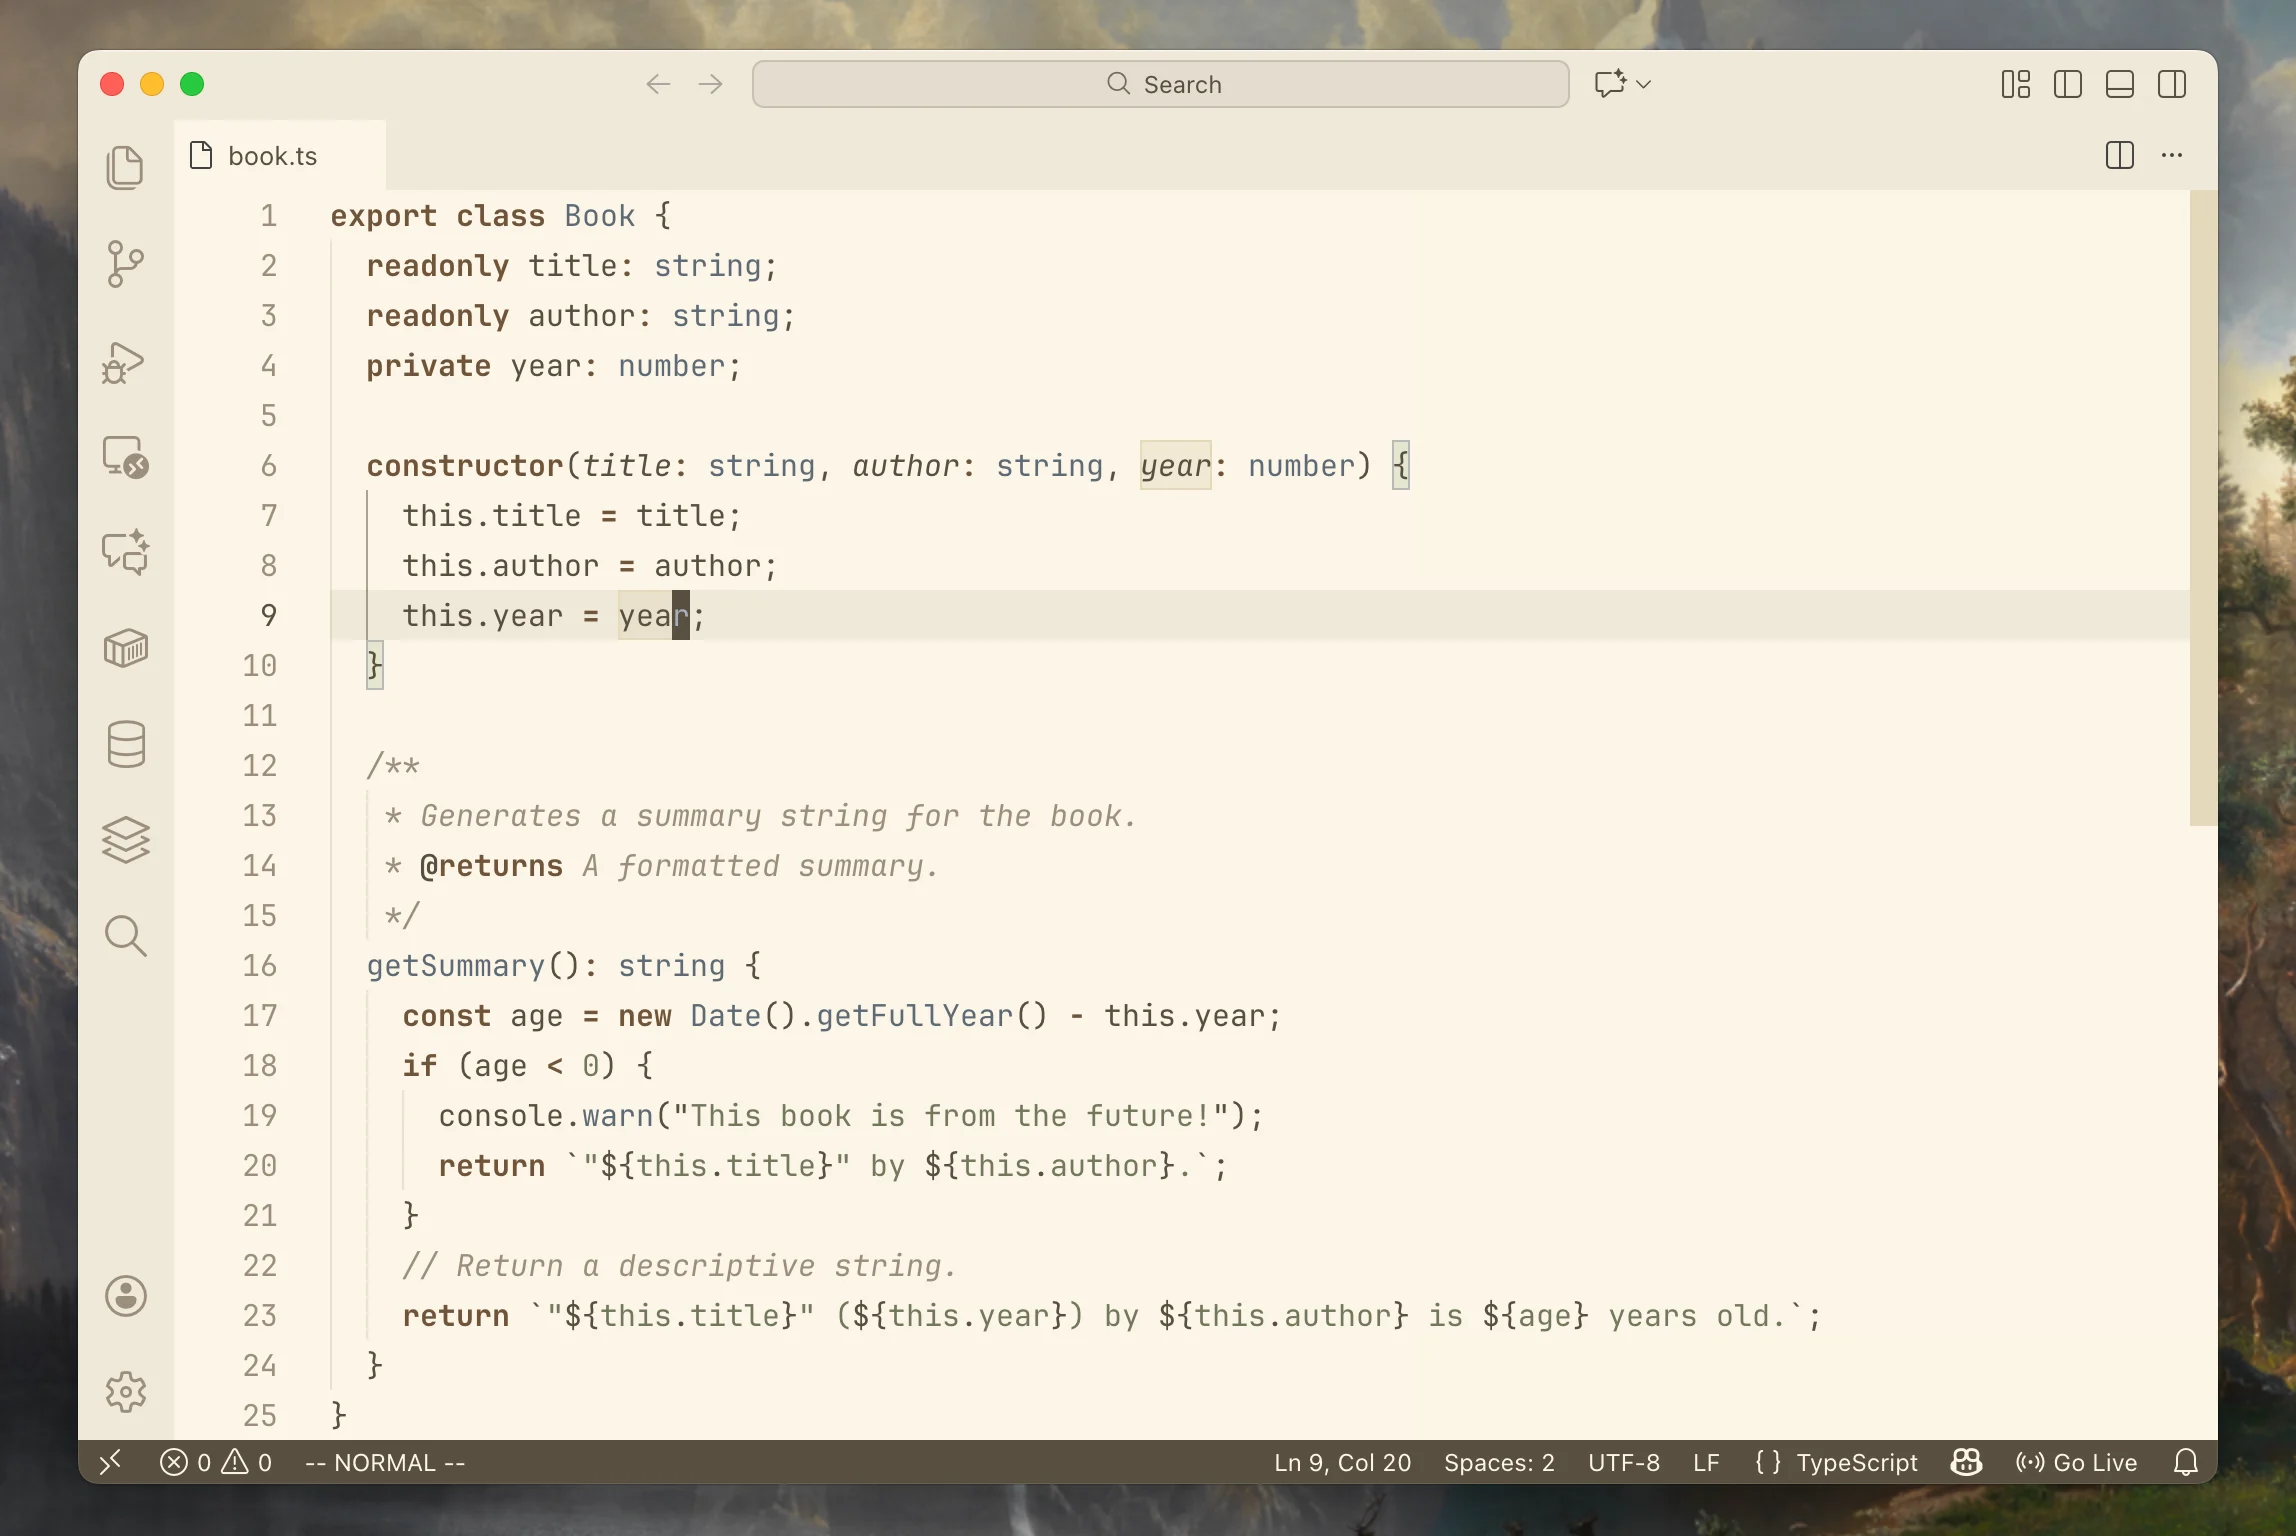Open the Containers view in the activity bar
This screenshot has width=2296, height=1536.
[x=125, y=648]
